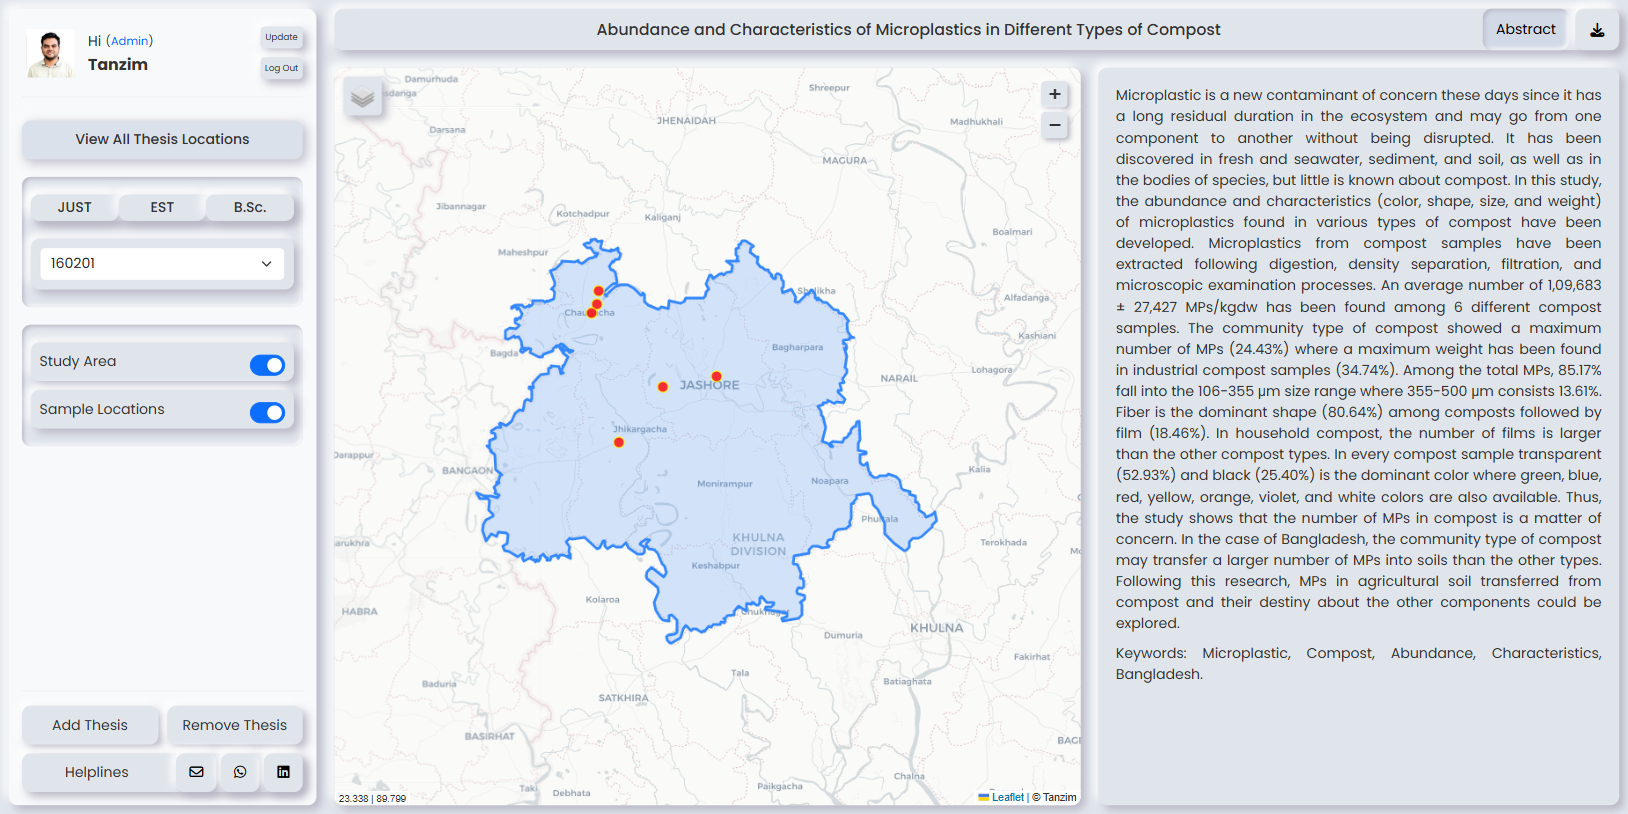Toggle the Study Area switch off
1628x814 pixels.
(x=267, y=365)
